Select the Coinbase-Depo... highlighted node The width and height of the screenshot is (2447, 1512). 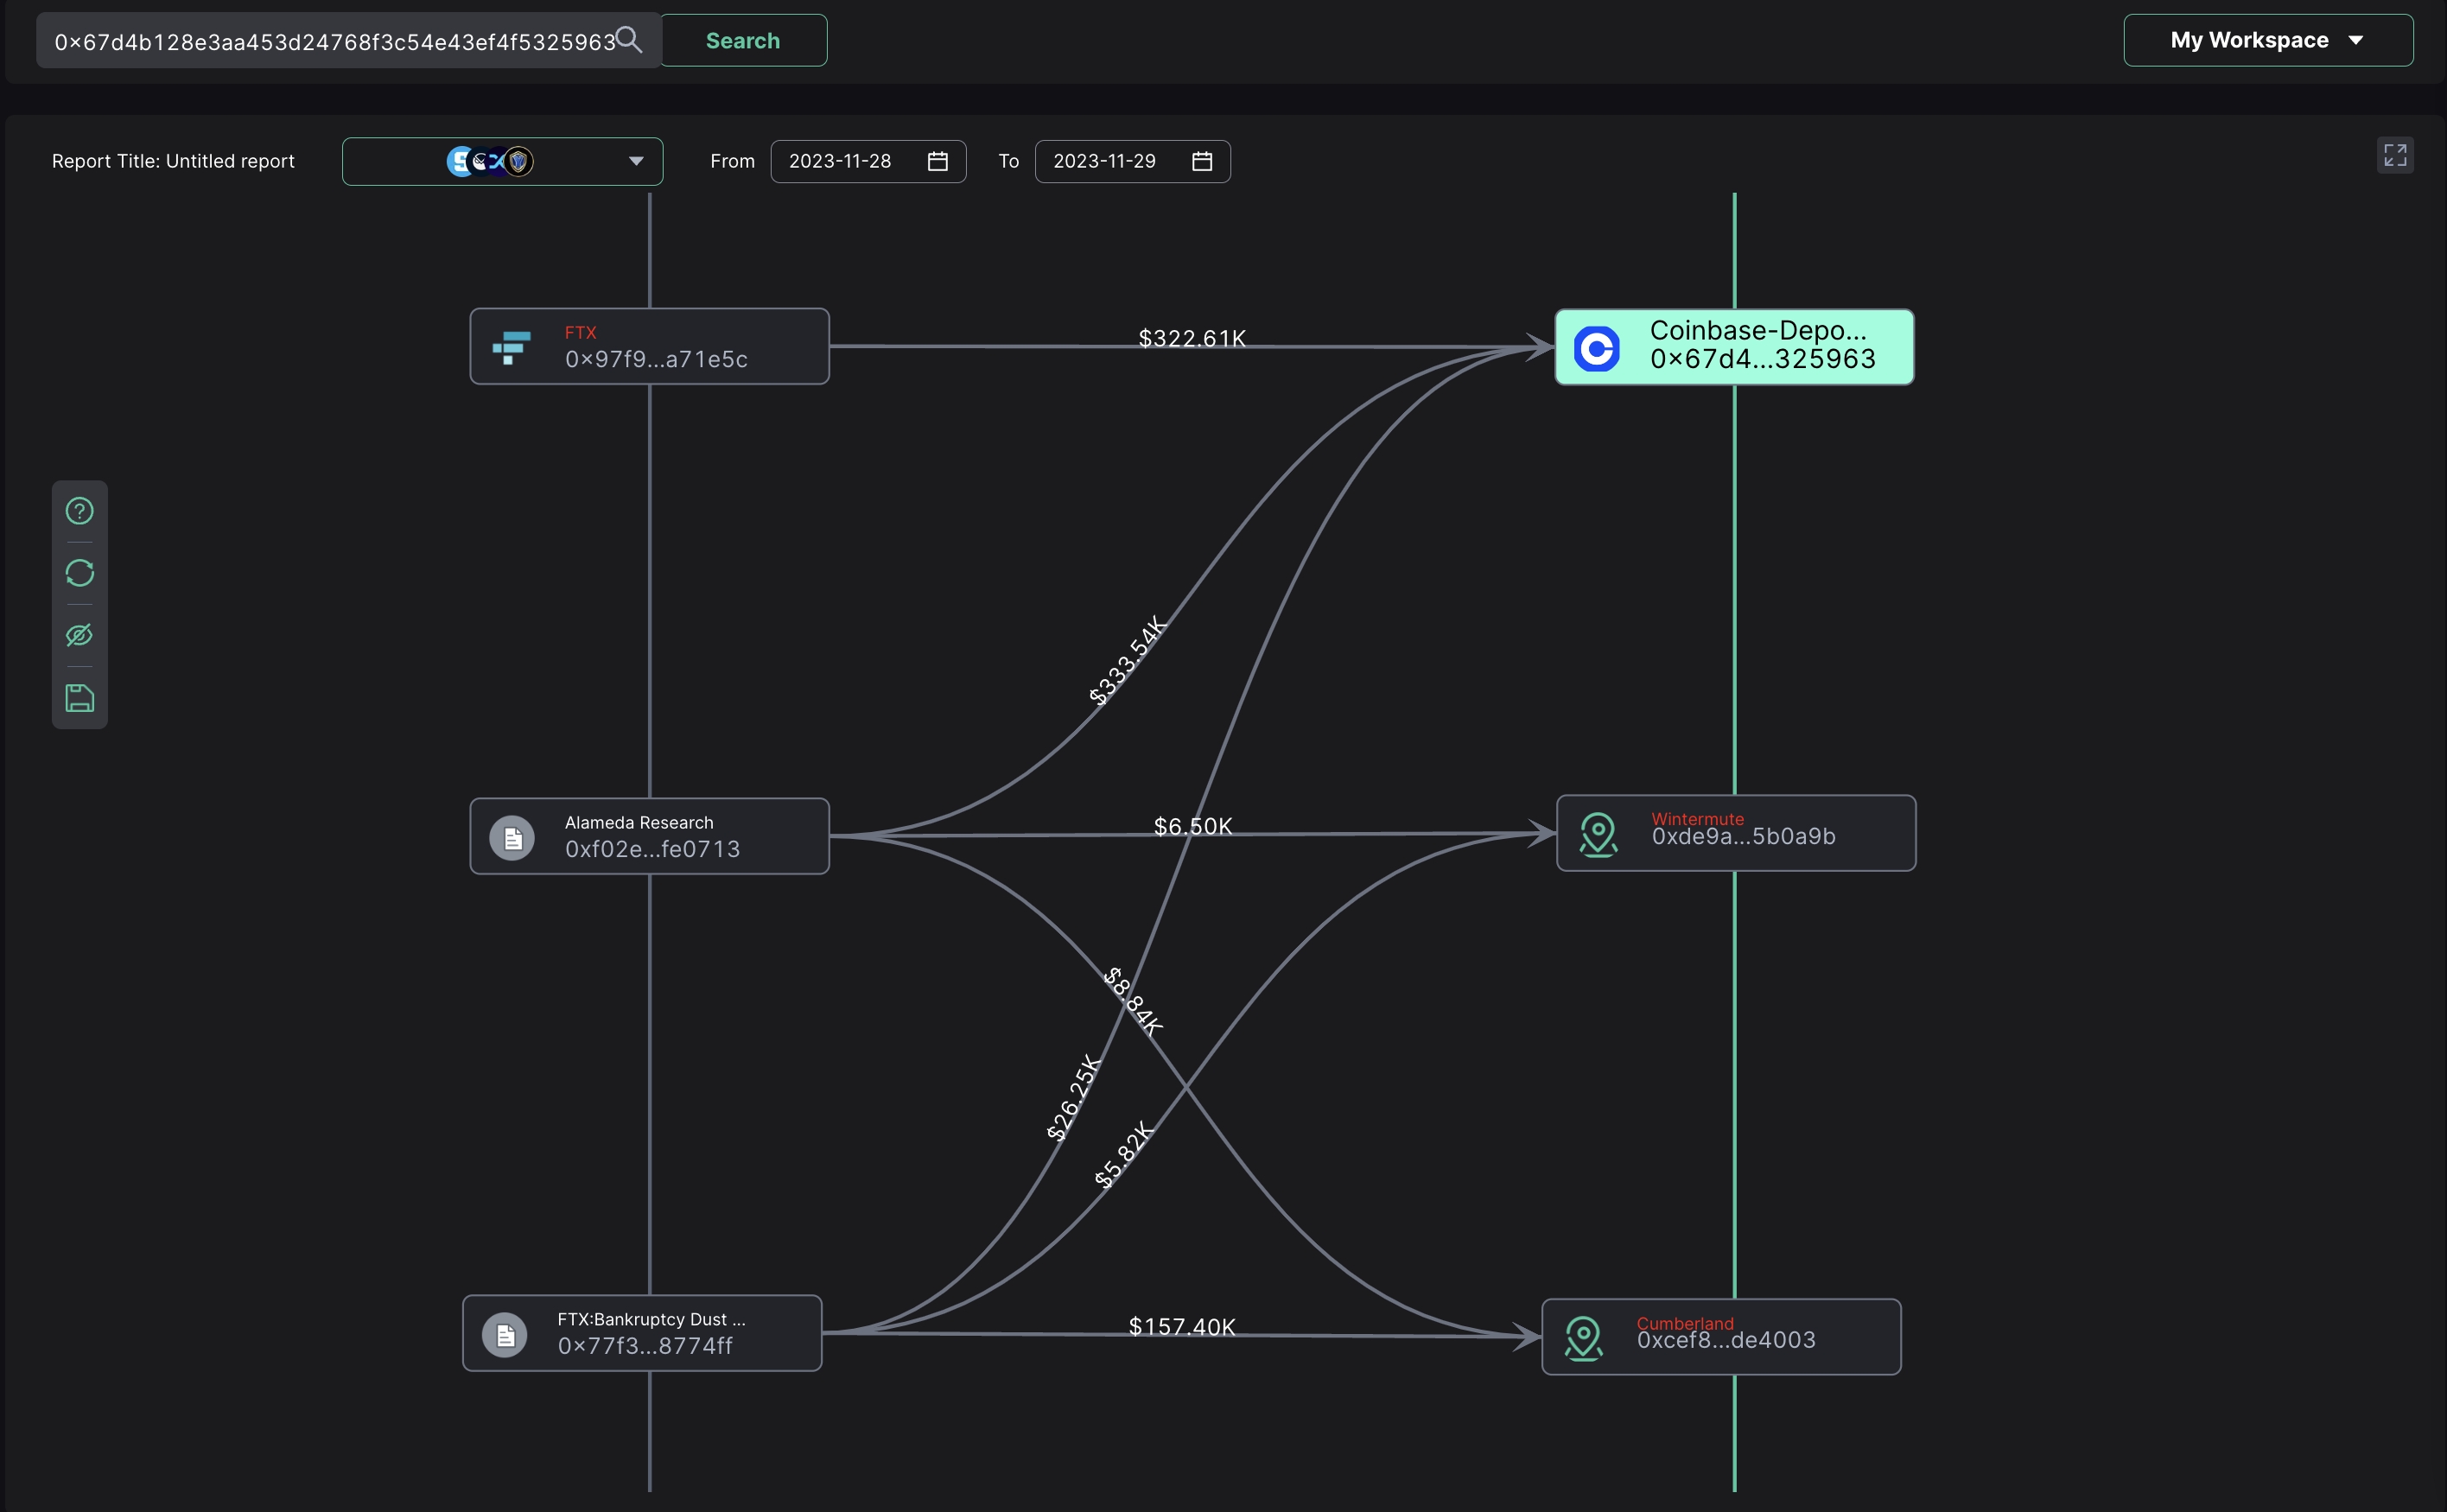1734,347
